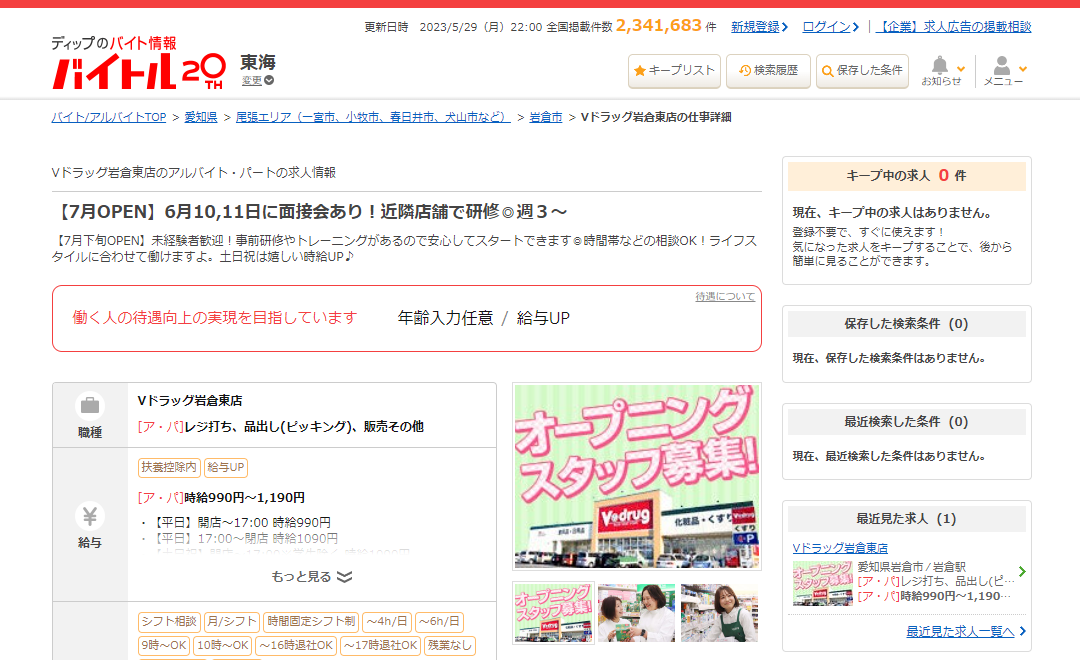This screenshot has height=660, width=1080.
Task: Click 【7月OPEN】 job headline text
Action: [310, 212]
